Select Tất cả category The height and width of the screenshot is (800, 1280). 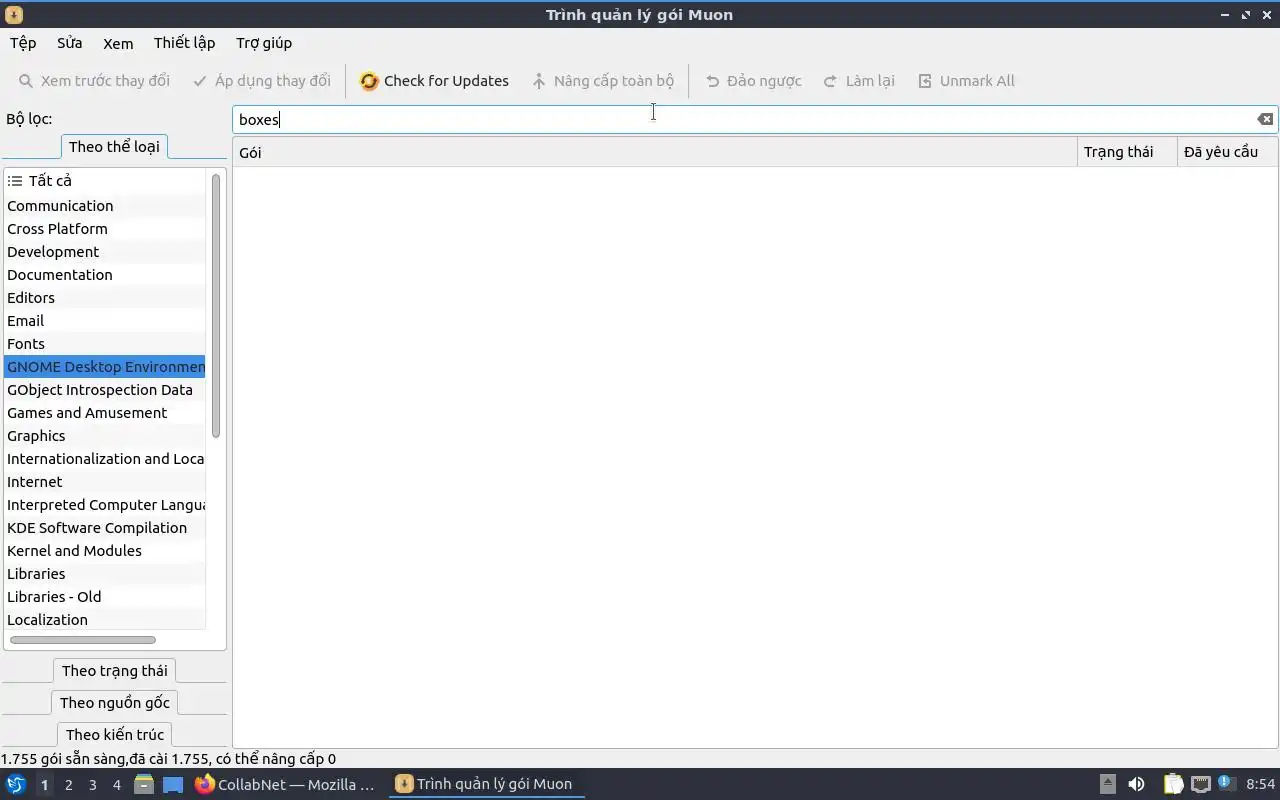coord(105,181)
